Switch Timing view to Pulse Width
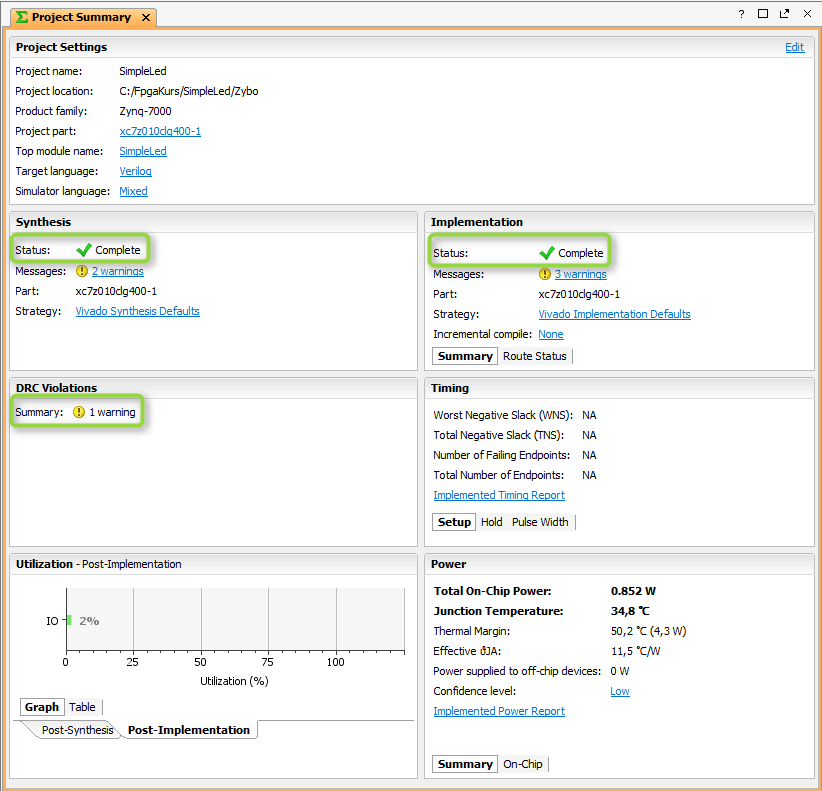822x791 pixels. pos(540,522)
